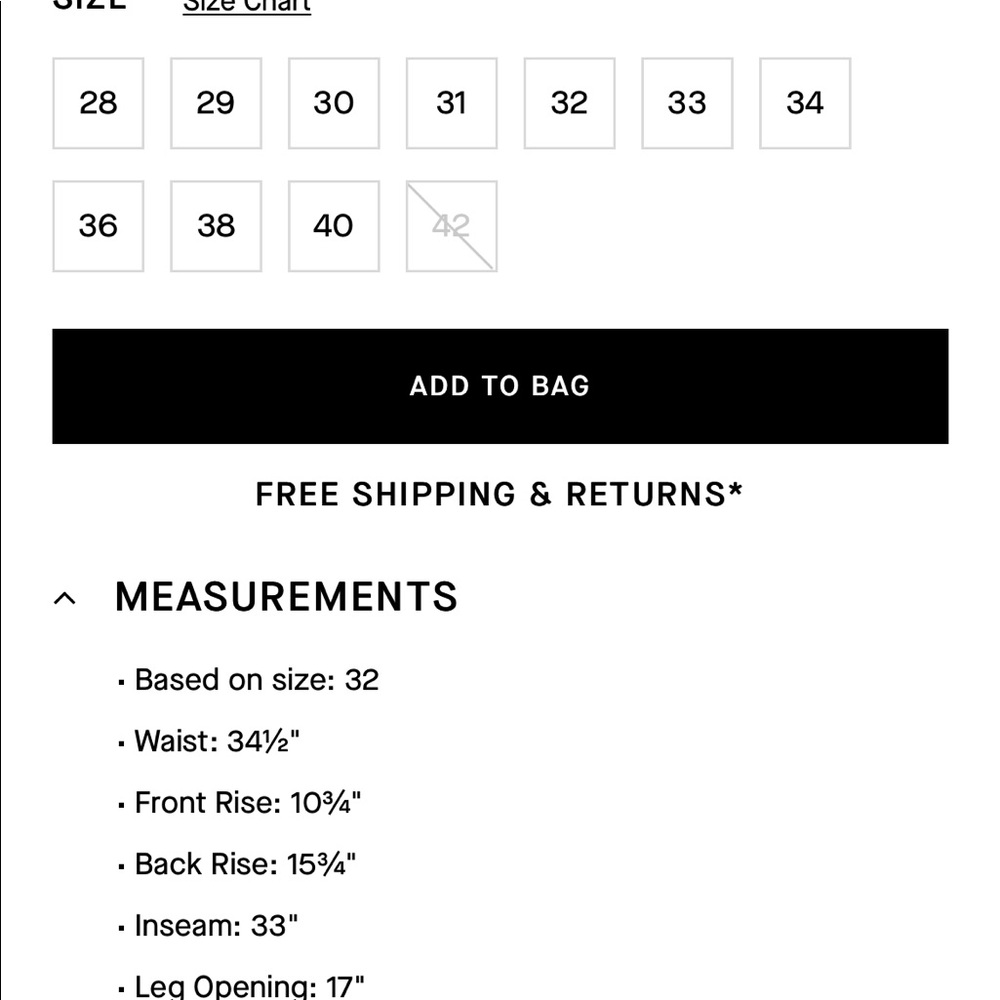Pick size 31

452,103
